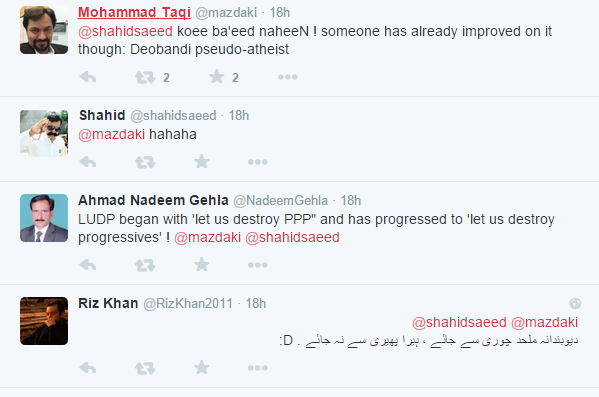Open more options on Shahid's tweet
This screenshot has width=599, height=397.
click(257, 162)
